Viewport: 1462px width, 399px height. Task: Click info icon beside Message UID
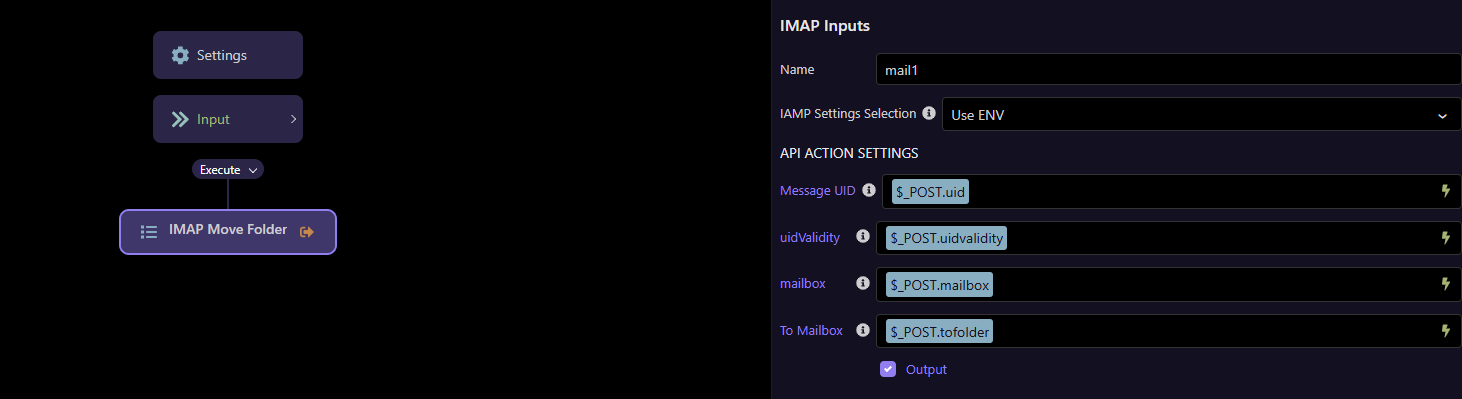coord(869,190)
